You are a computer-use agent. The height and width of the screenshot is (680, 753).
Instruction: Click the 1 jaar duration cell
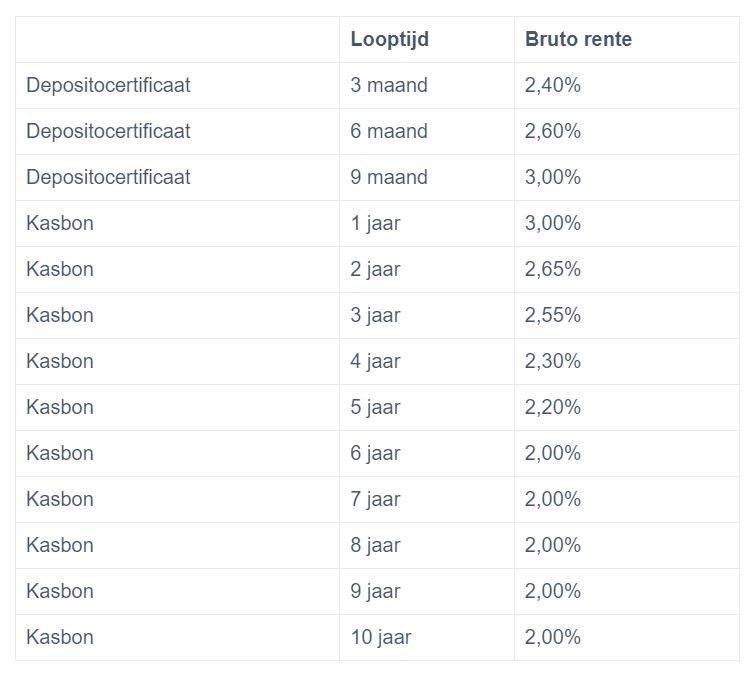click(x=375, y=224)
